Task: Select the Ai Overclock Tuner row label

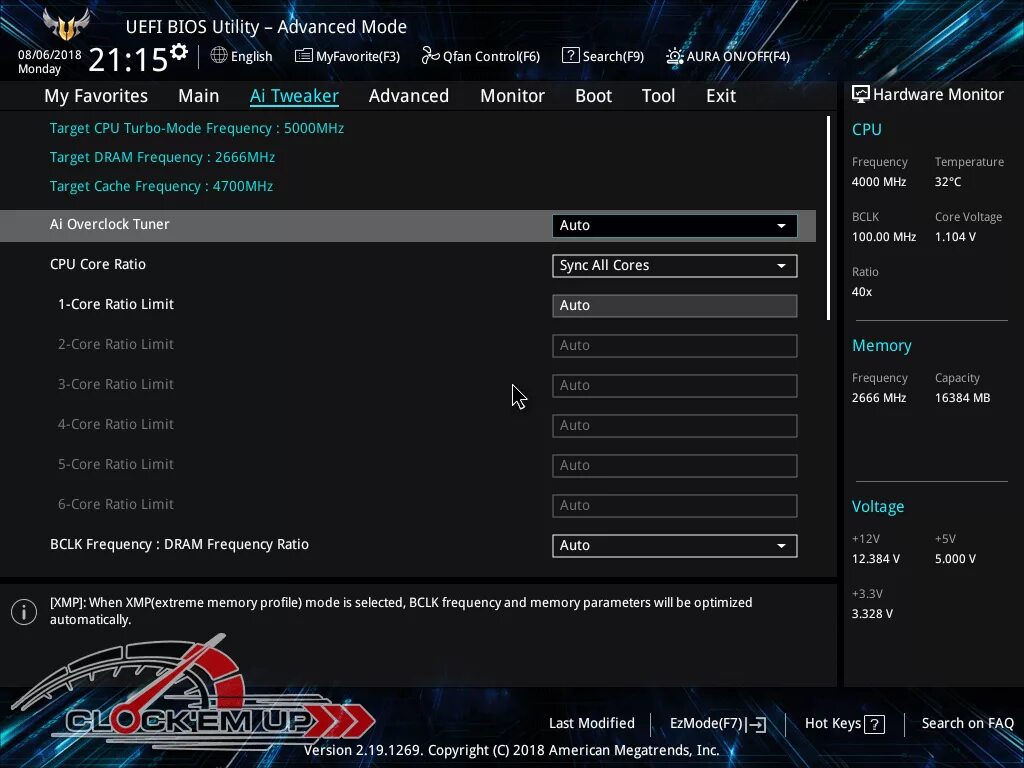Action: pyautogui.click(x=110, y=224)
